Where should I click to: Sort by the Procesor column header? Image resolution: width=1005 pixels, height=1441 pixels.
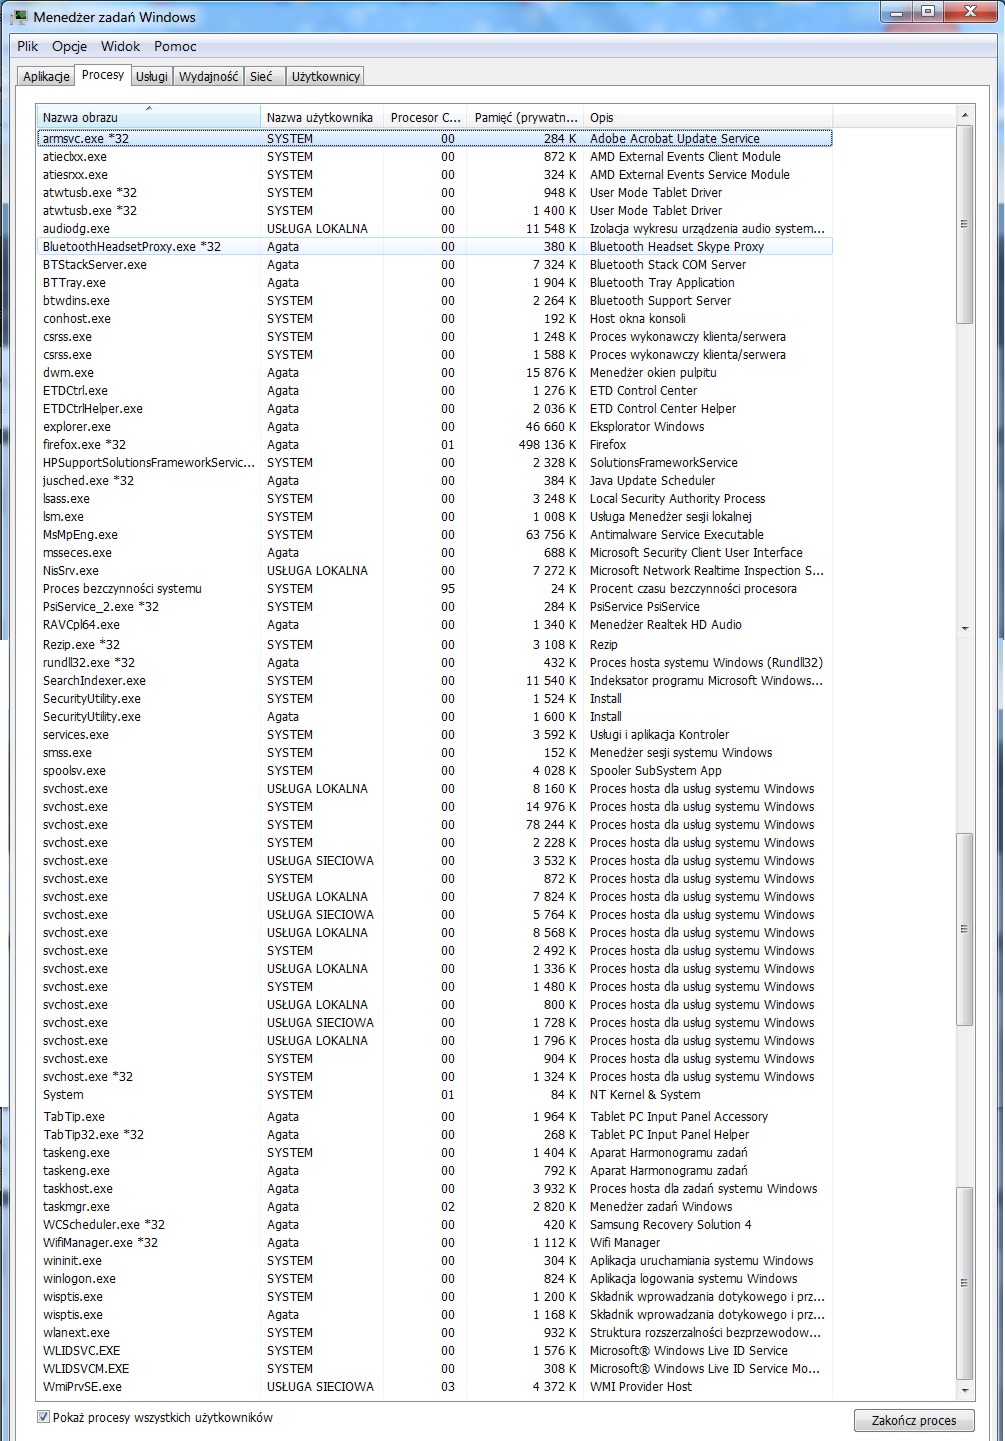[x=426, y=117]
